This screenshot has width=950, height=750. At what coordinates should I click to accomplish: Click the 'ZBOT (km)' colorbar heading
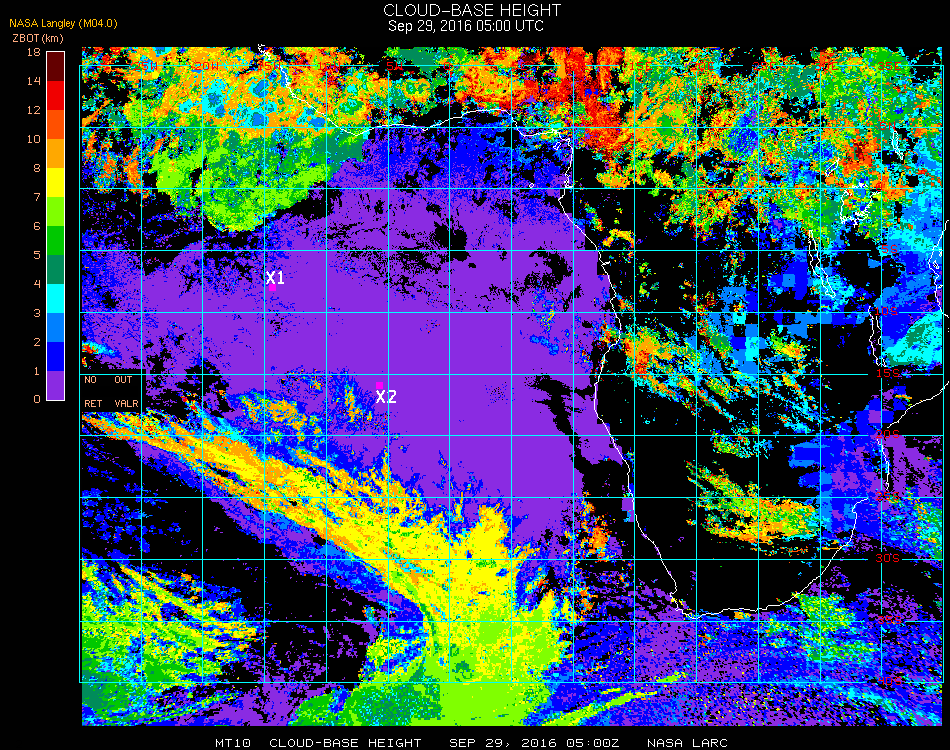click(38, 38)
